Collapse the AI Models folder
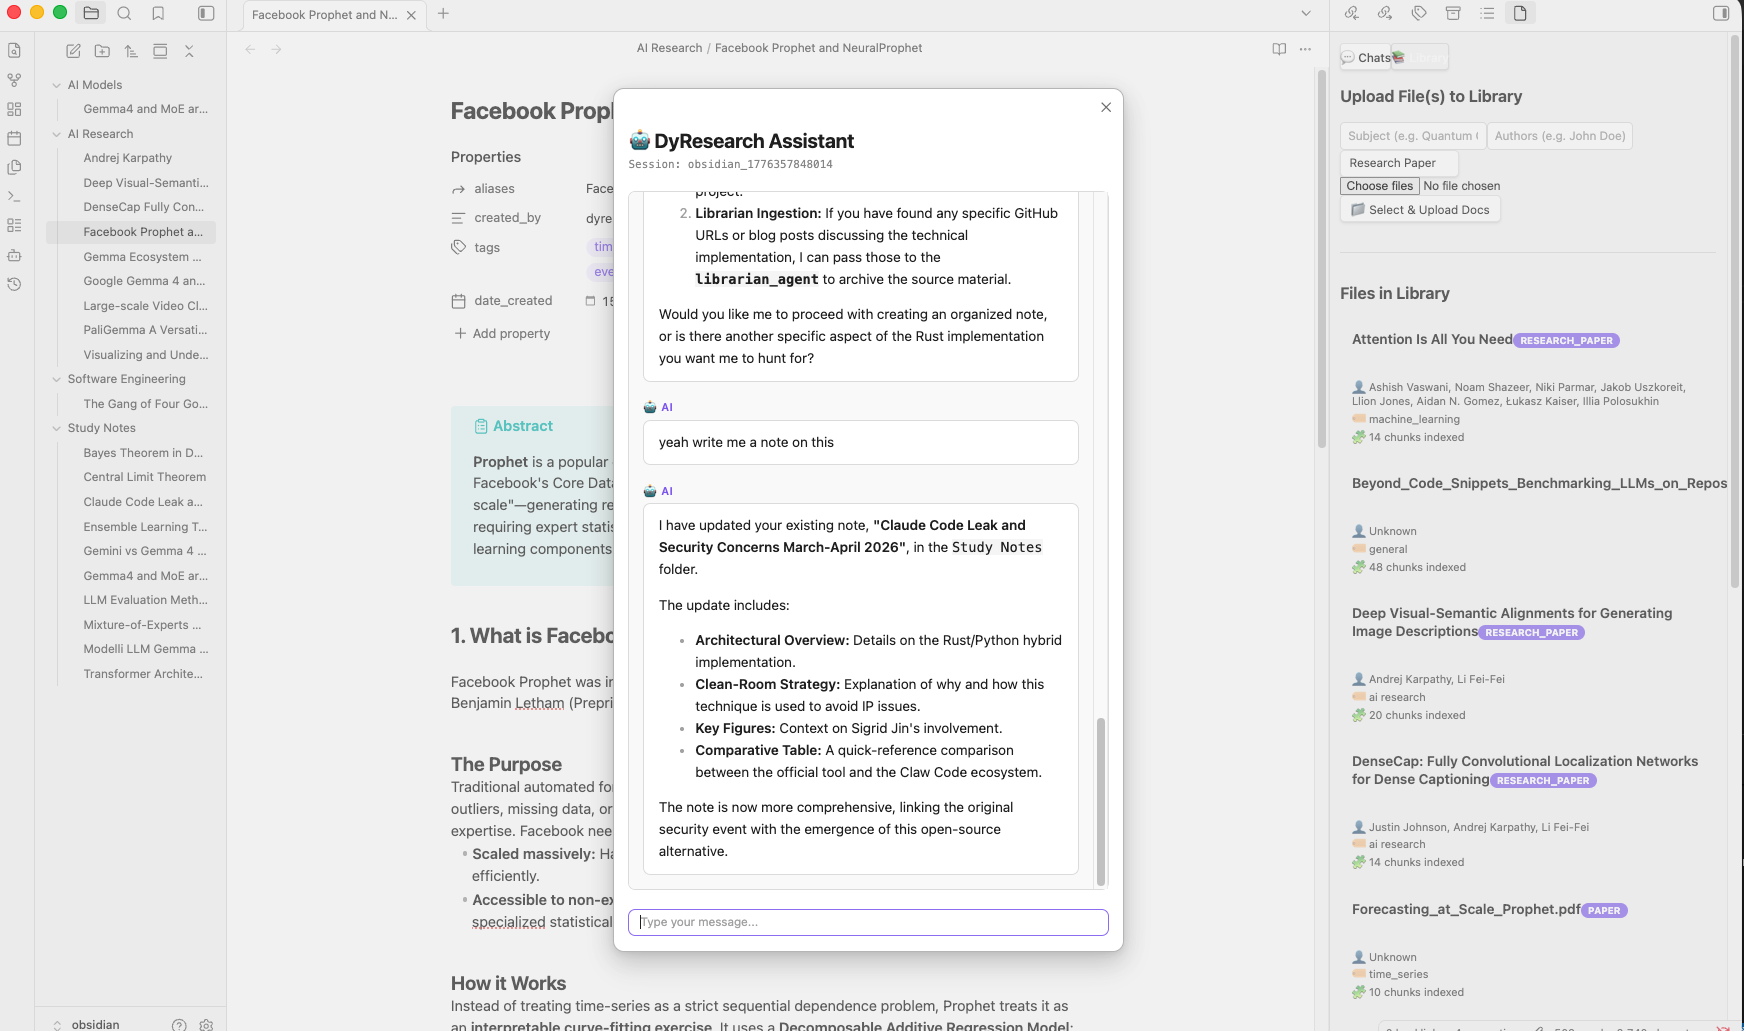The width and height of the screenshot is (1744, 1031). click(x=57, y=85)
